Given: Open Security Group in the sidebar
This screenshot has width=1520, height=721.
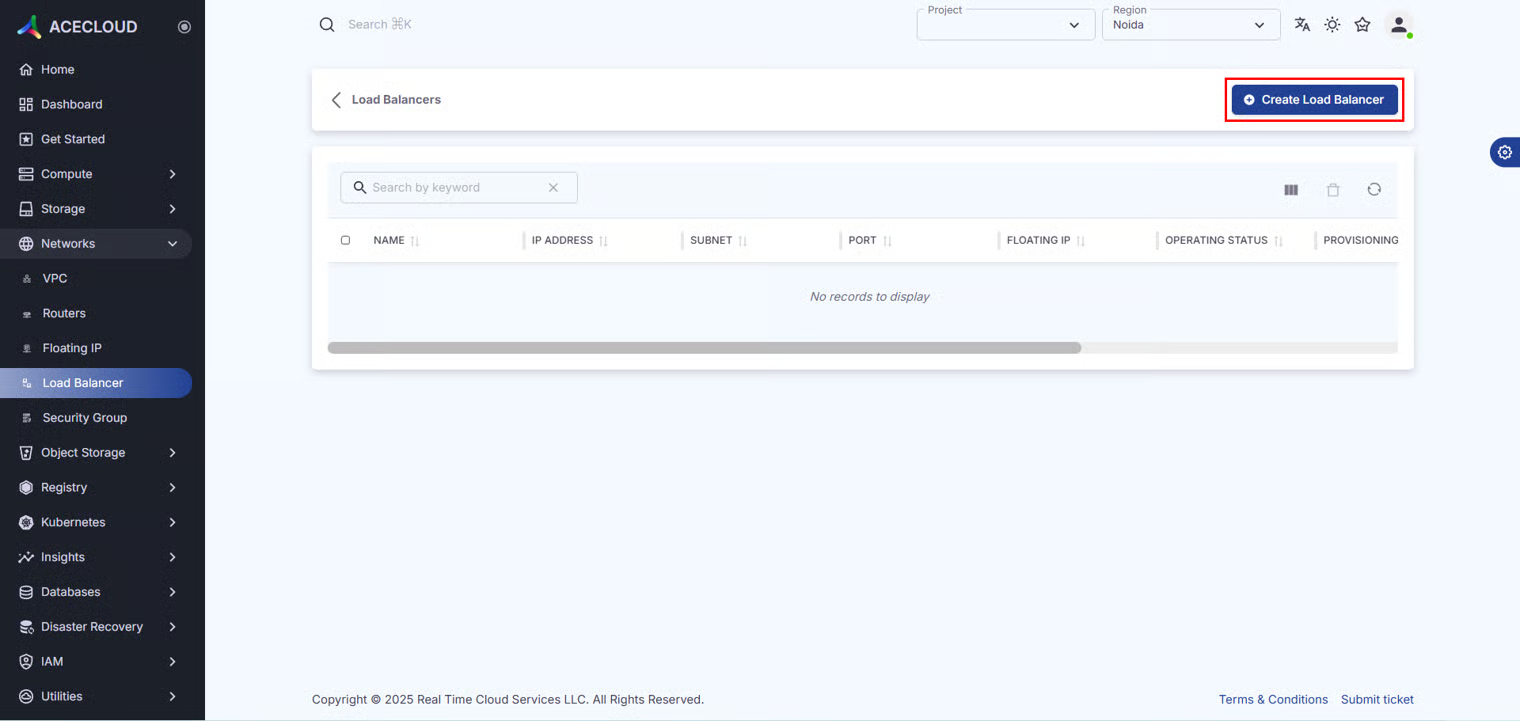Looking at the screenshot, I should (84, 418).
